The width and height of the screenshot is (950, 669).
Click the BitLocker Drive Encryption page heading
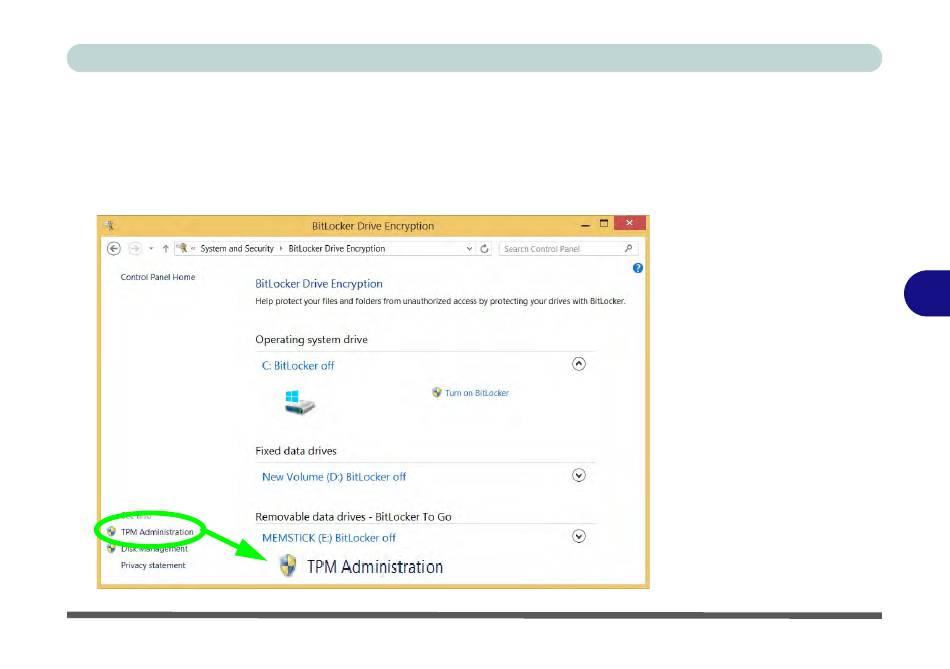(x=319, y=284)
